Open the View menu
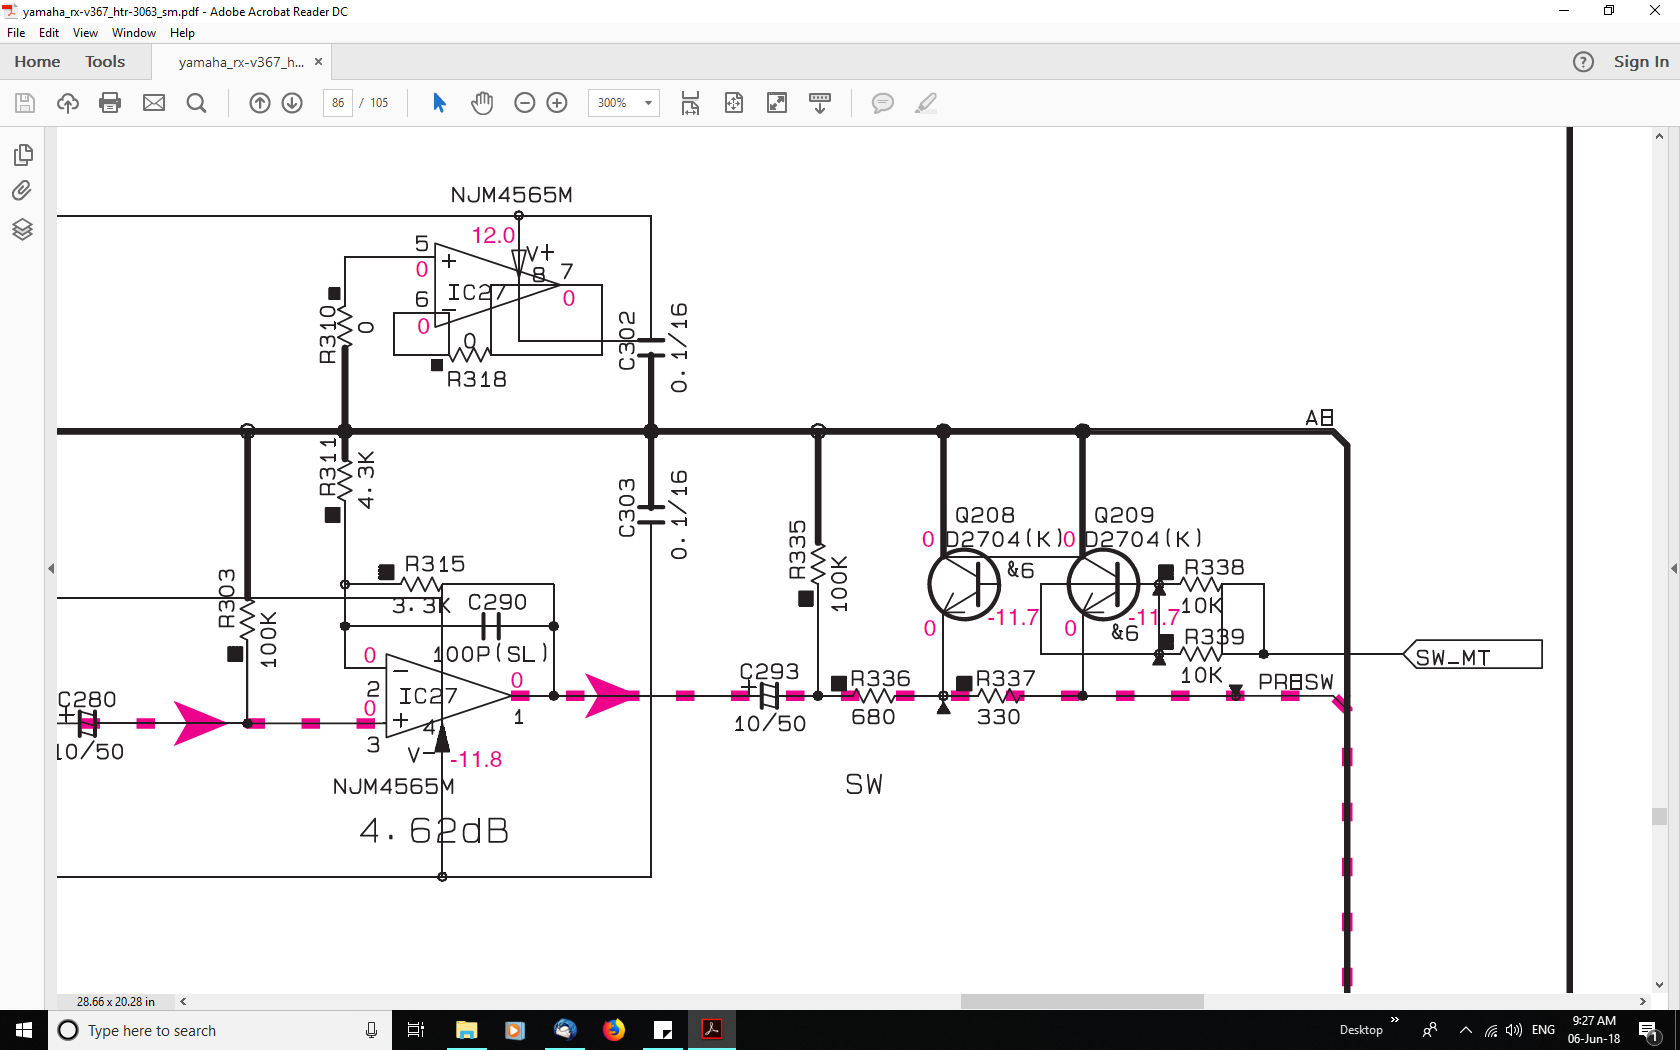 pyautogui.click(x=86, y=33)
